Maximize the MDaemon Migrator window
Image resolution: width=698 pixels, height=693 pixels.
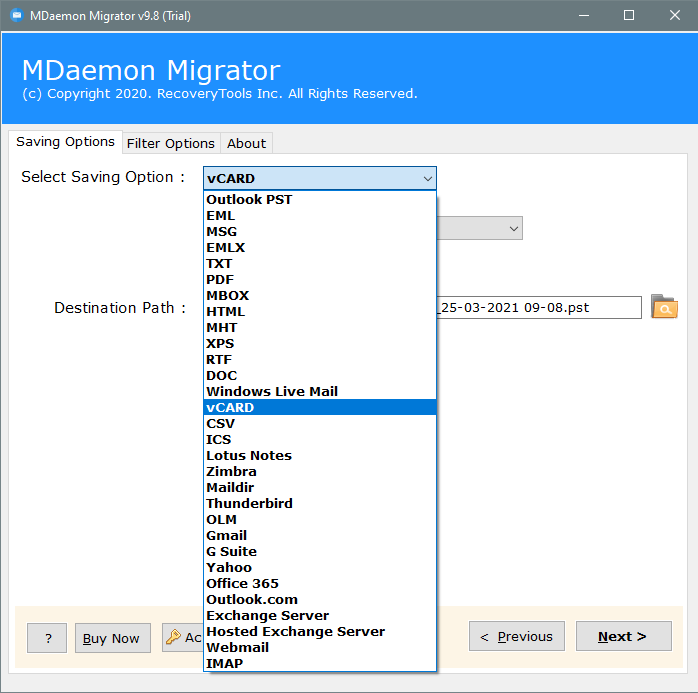click(x=629, y=16)
